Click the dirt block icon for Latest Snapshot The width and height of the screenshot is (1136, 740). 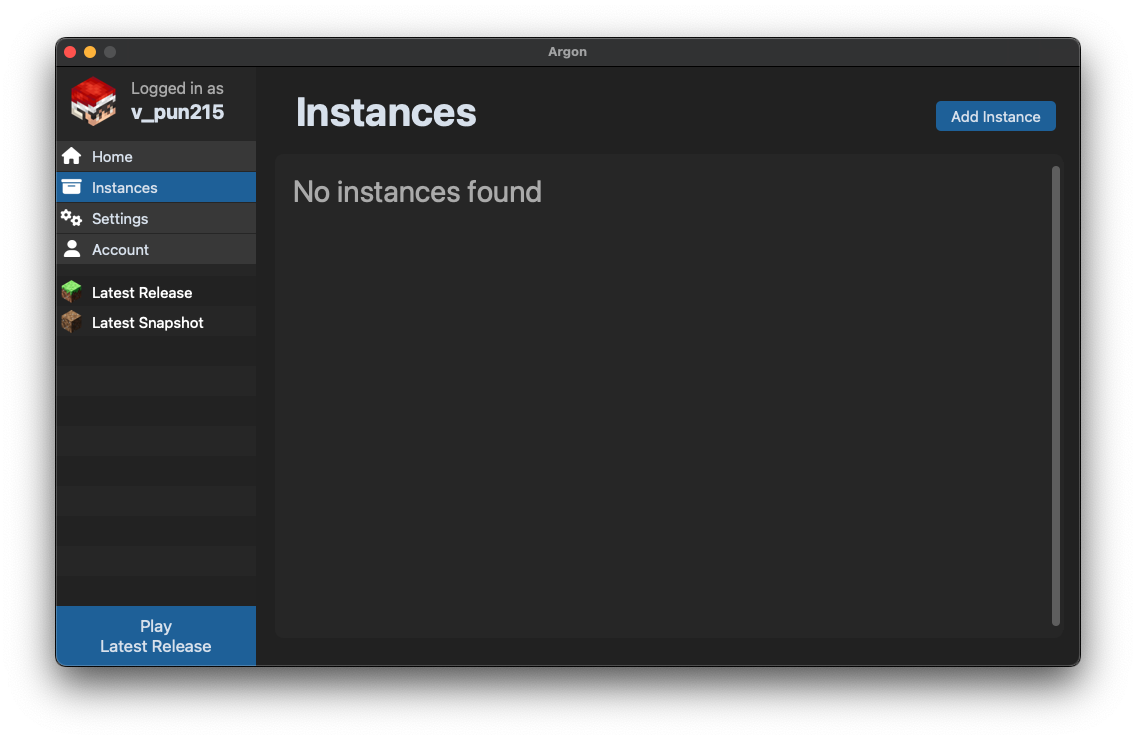tap(71, 322)
